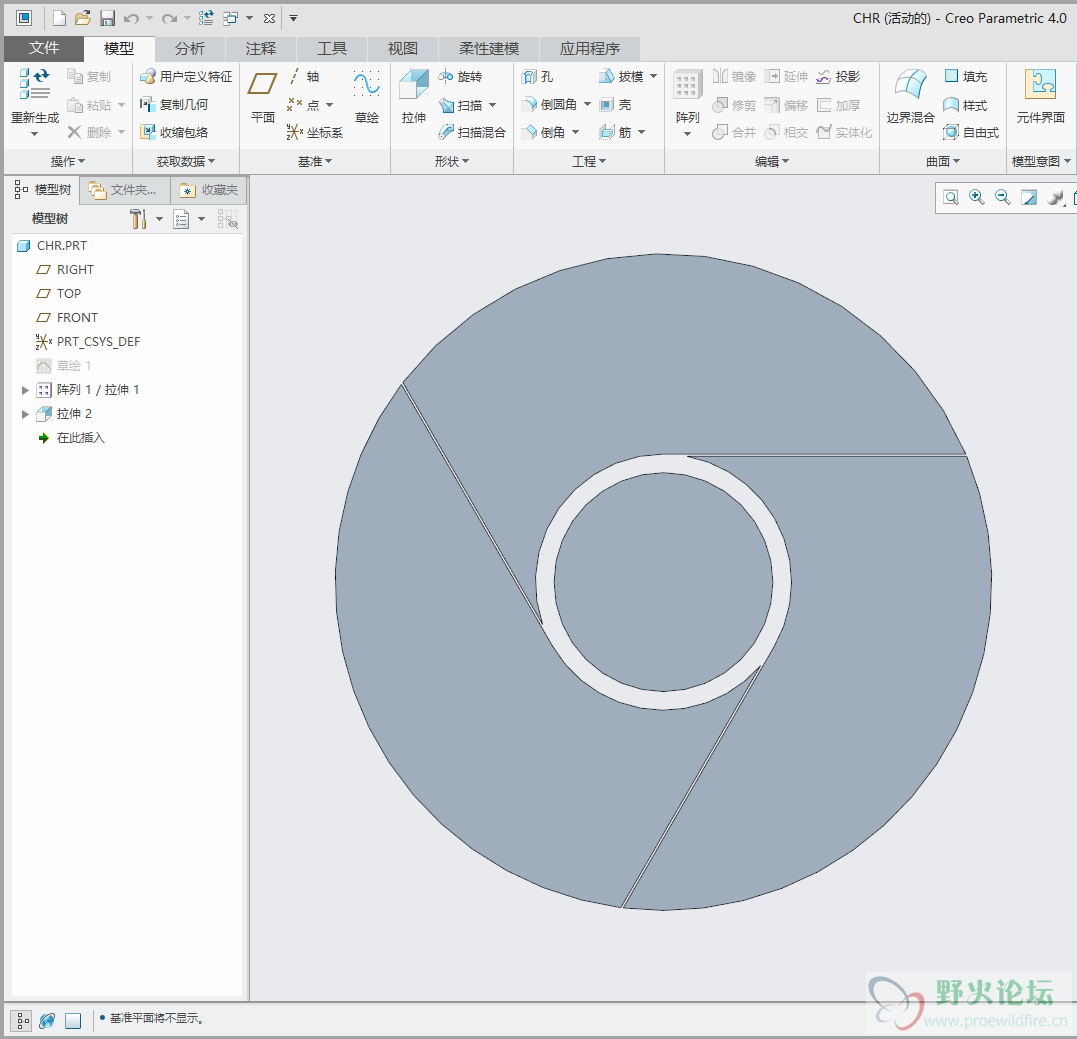Open the Sweep (扫描) dropdown arrow
1077x1039 pixels.
(493, 105)
